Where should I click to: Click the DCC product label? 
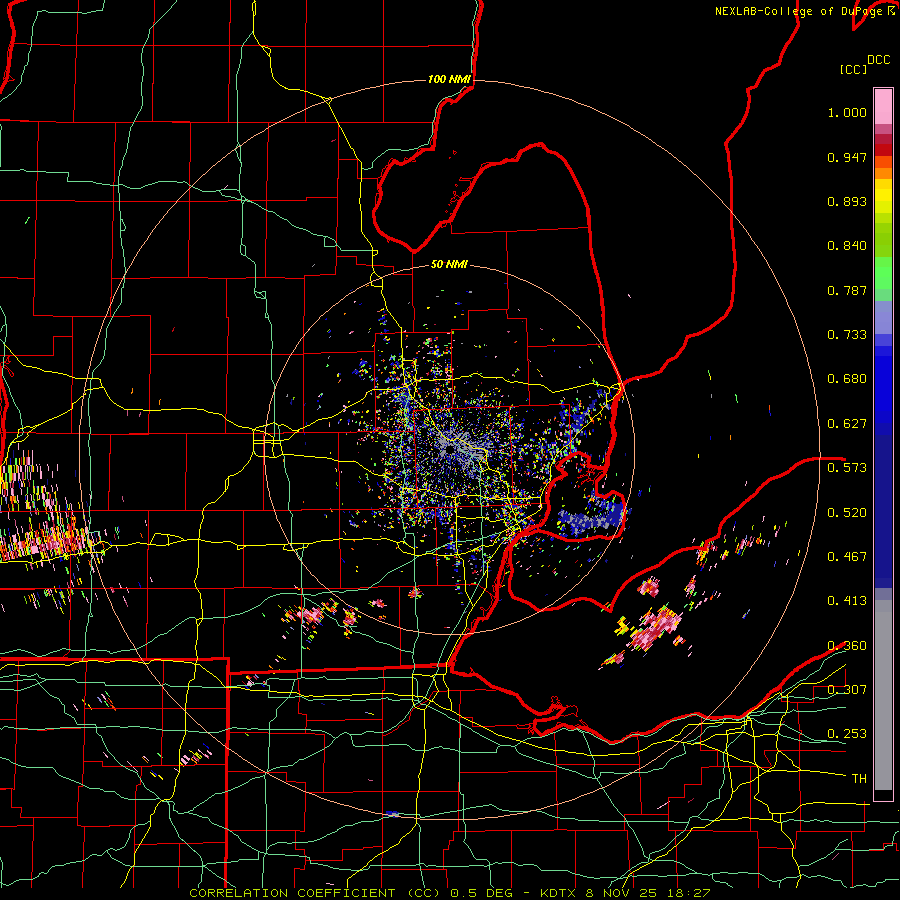coord(878,60)
